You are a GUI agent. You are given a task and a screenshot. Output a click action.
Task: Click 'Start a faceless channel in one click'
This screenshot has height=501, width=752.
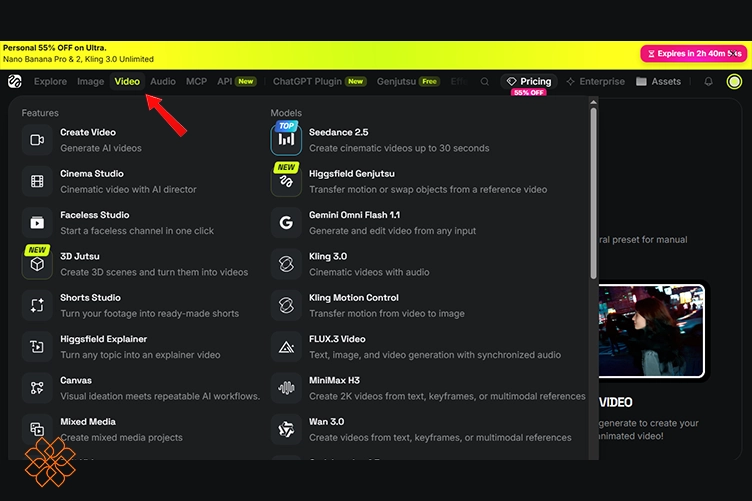pos(137,231)
